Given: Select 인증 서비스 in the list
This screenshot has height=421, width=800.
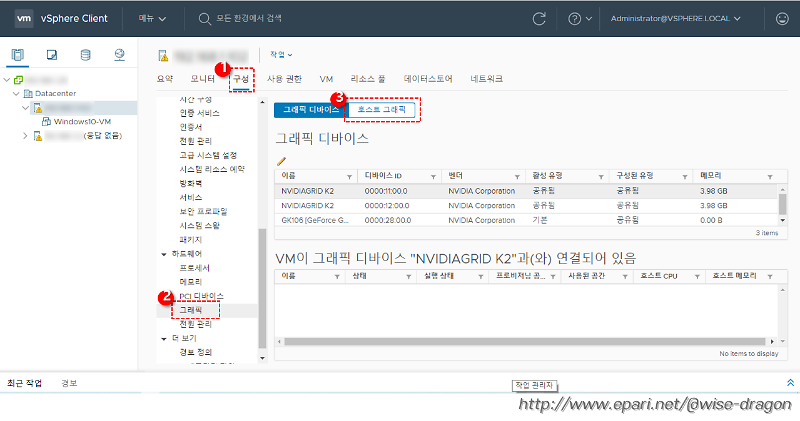Looking at the screenshot, I should (199, 113).
